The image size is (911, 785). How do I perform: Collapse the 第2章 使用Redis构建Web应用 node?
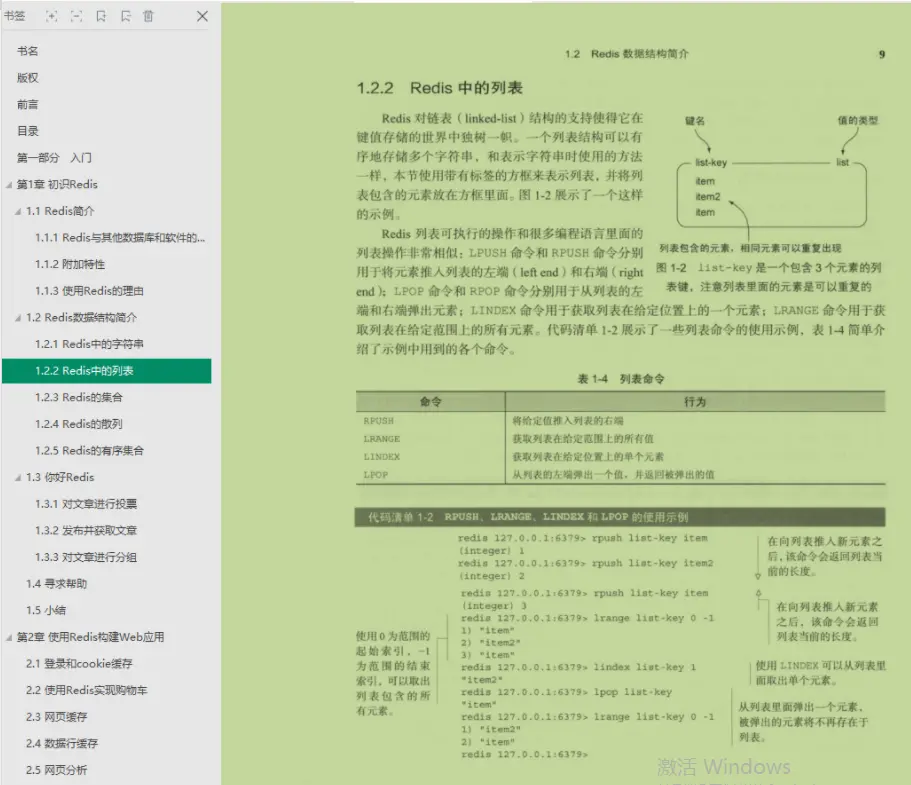(9, 637)
